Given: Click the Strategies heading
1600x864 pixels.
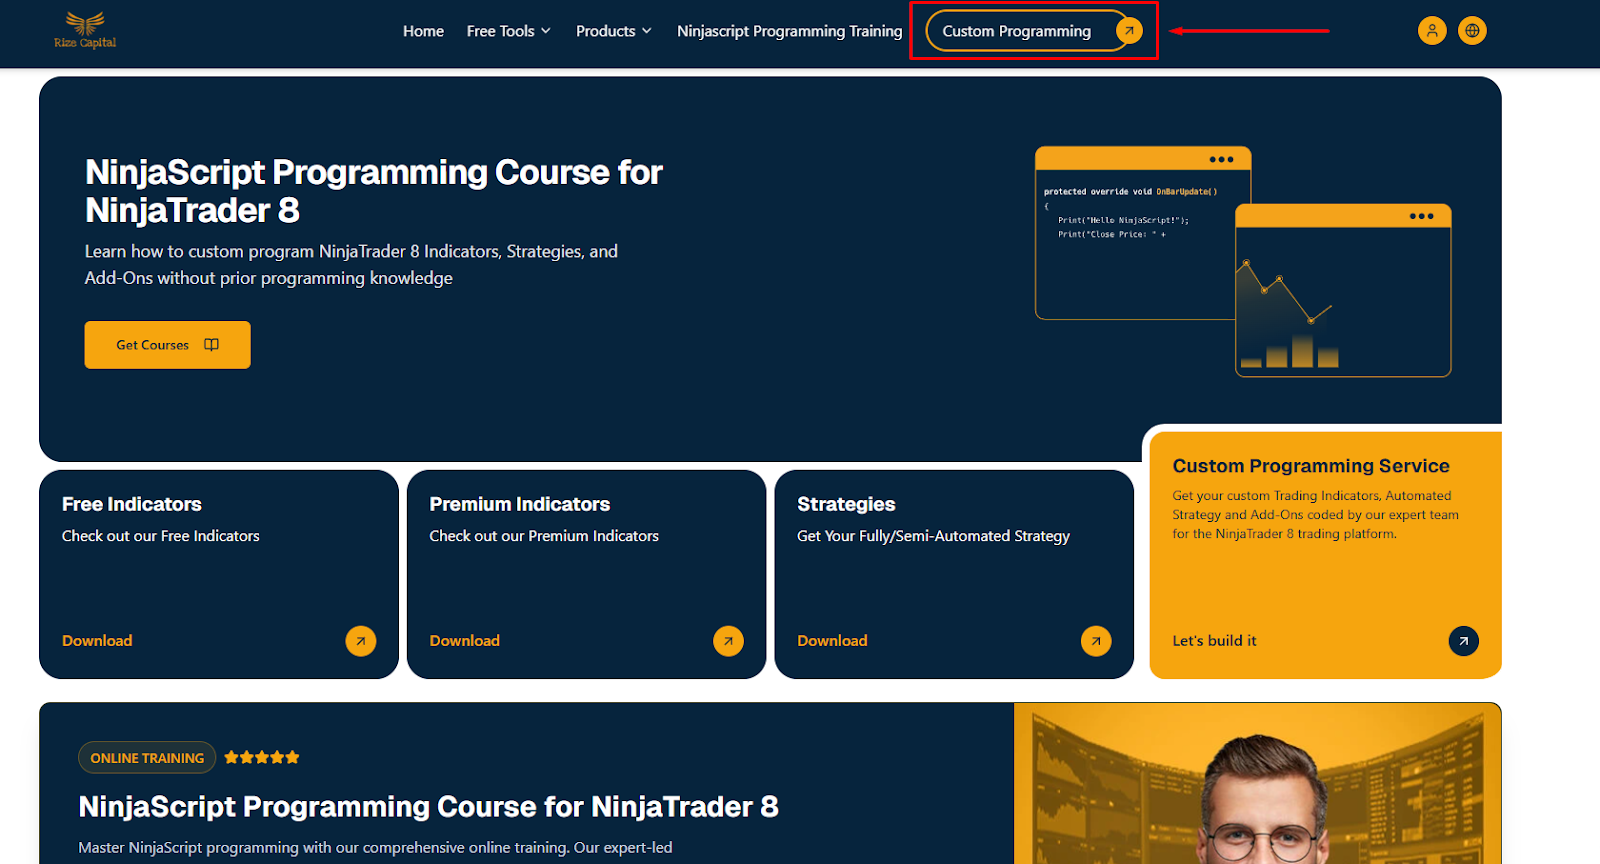Looking at the screenshot, I should pos(846,504).
